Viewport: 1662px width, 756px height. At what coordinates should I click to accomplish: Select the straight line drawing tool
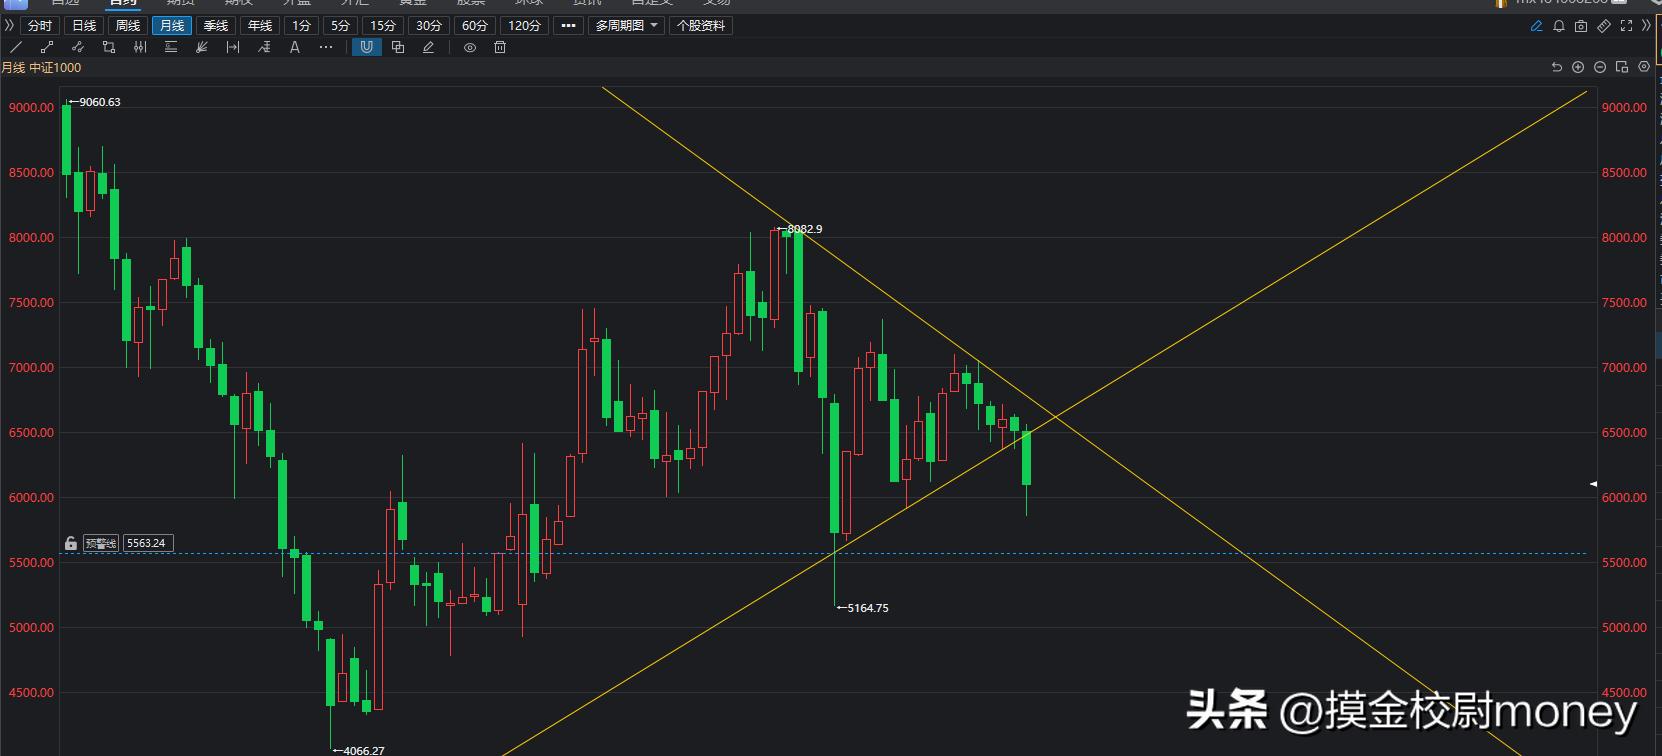(x=16, y=47)
